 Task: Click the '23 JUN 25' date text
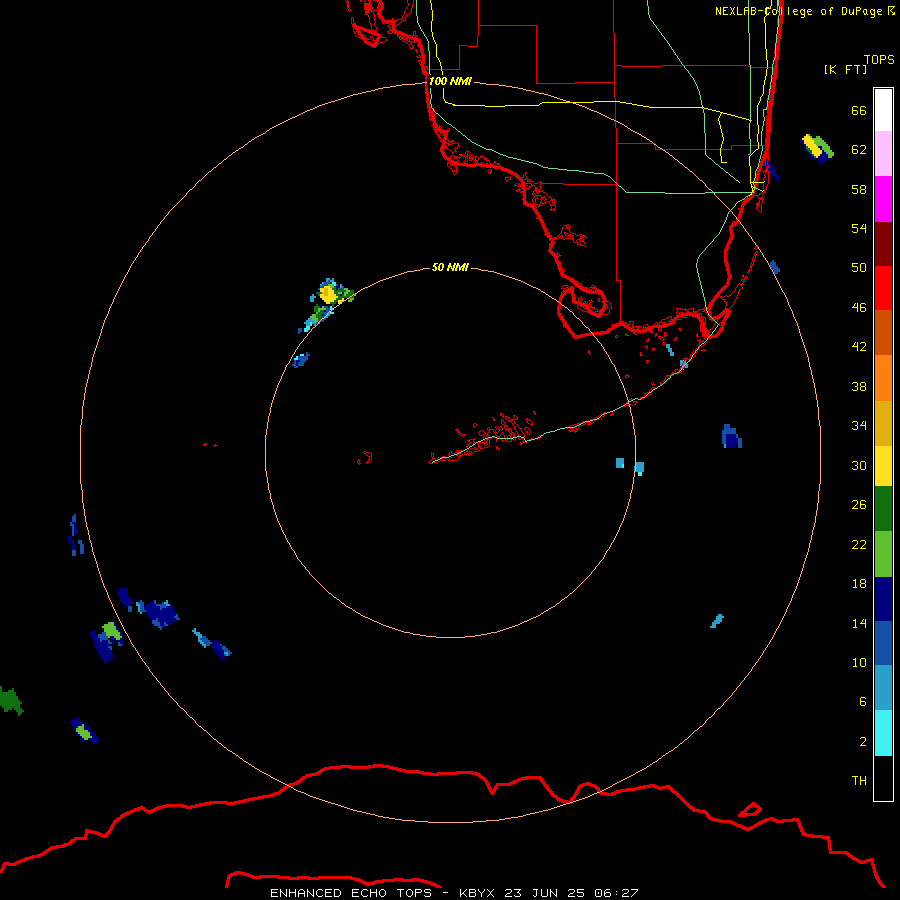tap(544, 893)
